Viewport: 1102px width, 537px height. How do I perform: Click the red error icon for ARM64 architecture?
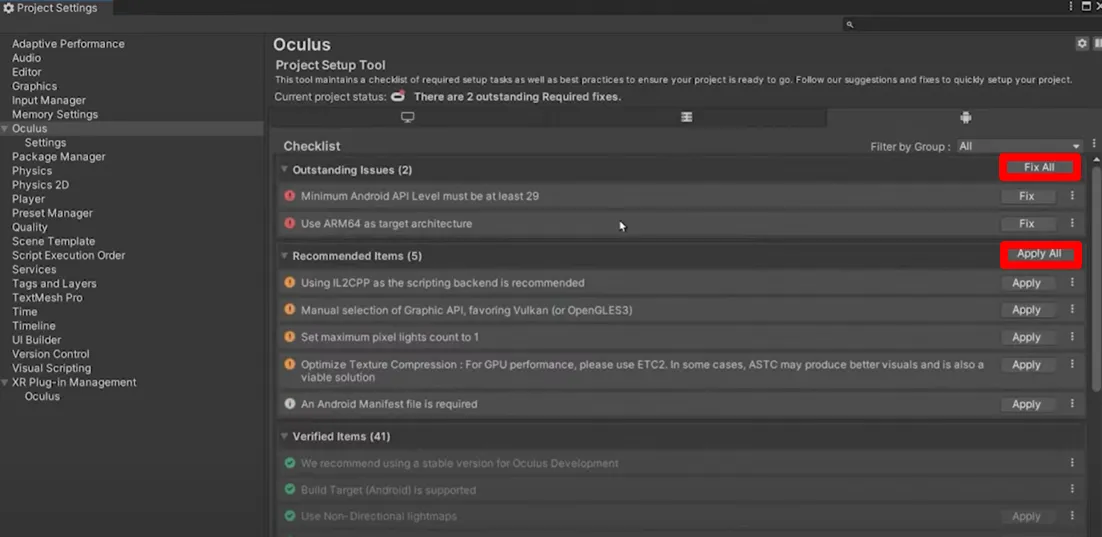(x=290, y=224)
